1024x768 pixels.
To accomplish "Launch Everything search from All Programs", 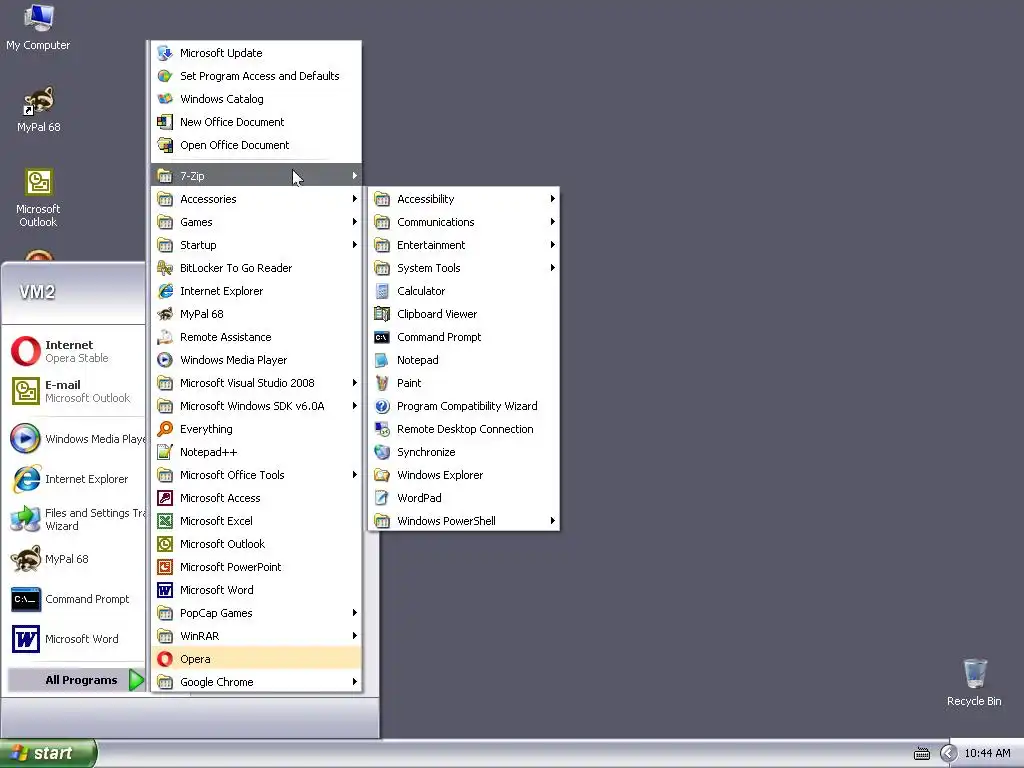I will coord(256,429).
